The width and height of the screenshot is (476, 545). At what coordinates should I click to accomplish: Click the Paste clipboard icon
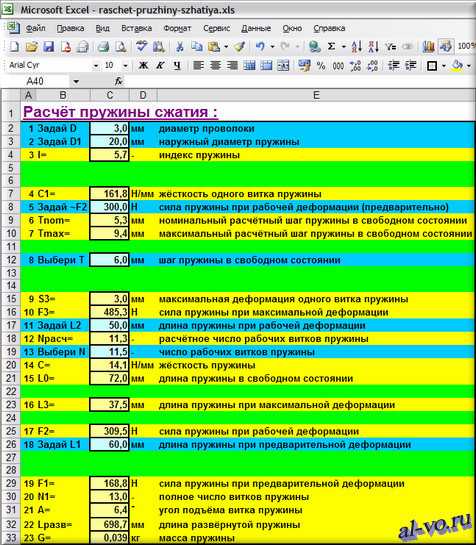[x=214, y=46]
